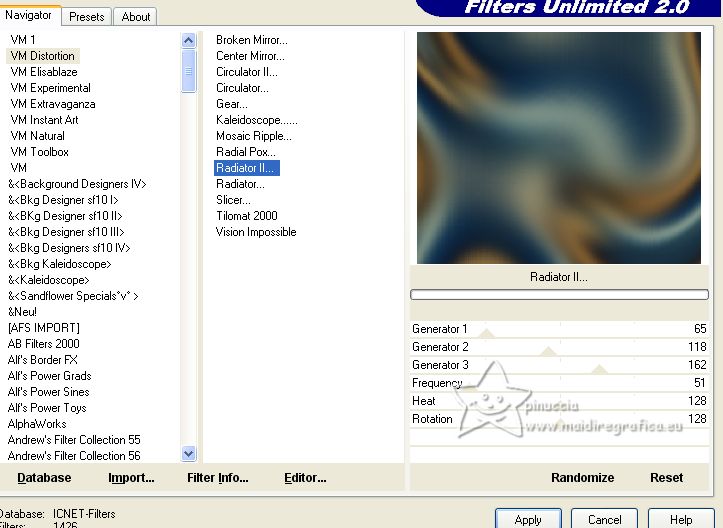The width and height of the screenshot is (723, 528).
Task: Choose &<BKg Designer sf10 II> category
Action: point(65,216)
